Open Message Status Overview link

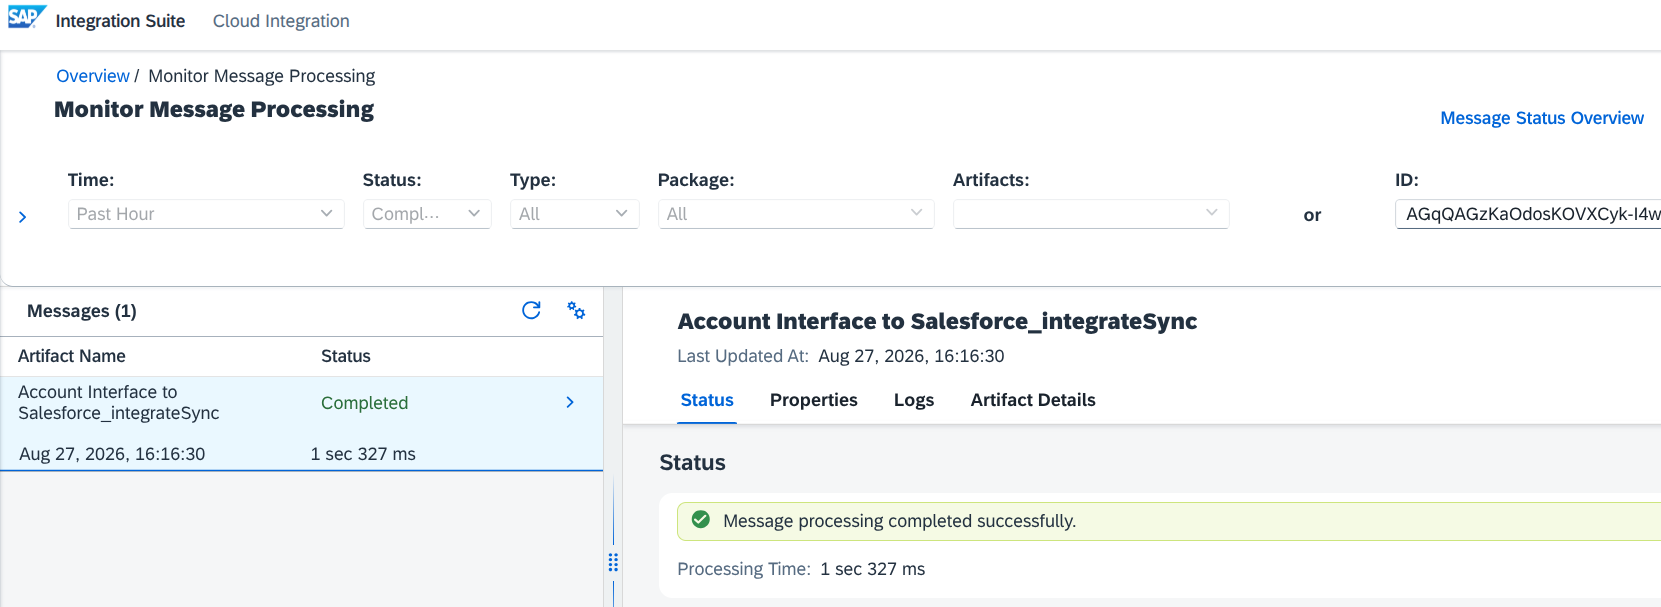pyautogui.click(x=1542, y=118)
